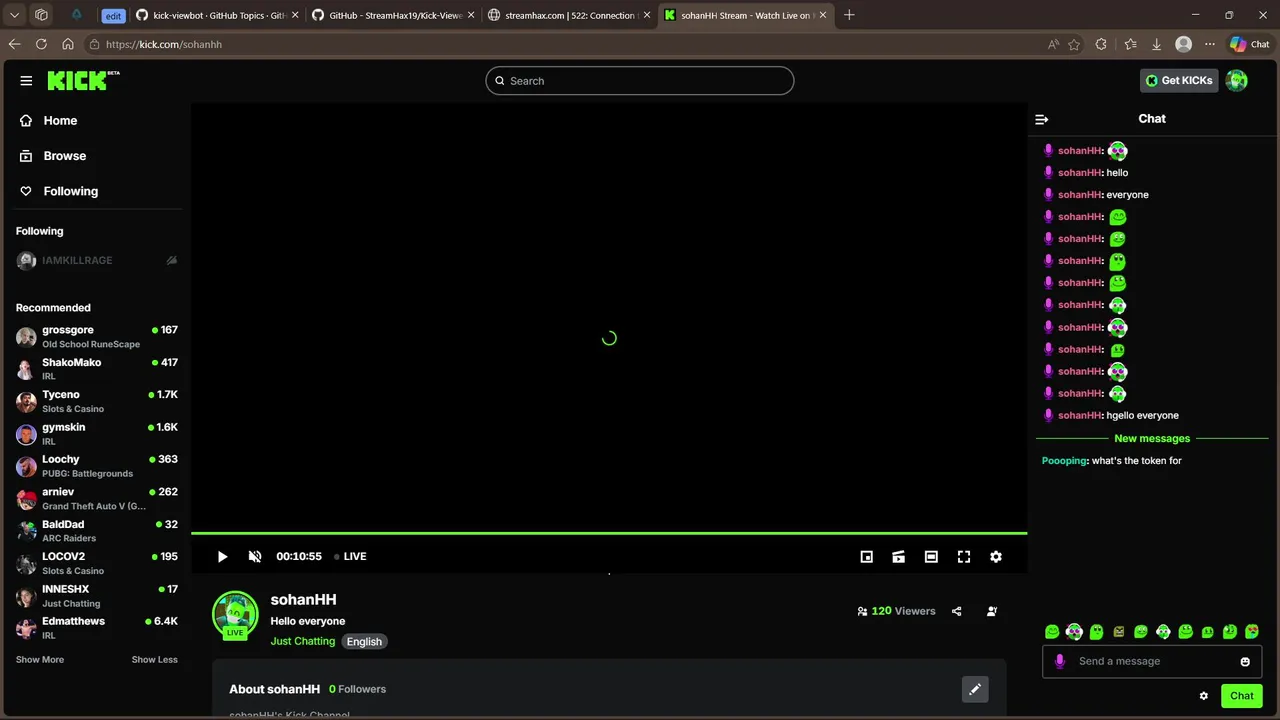
Task: Refresh the browser page
Action: click(41, 44)
